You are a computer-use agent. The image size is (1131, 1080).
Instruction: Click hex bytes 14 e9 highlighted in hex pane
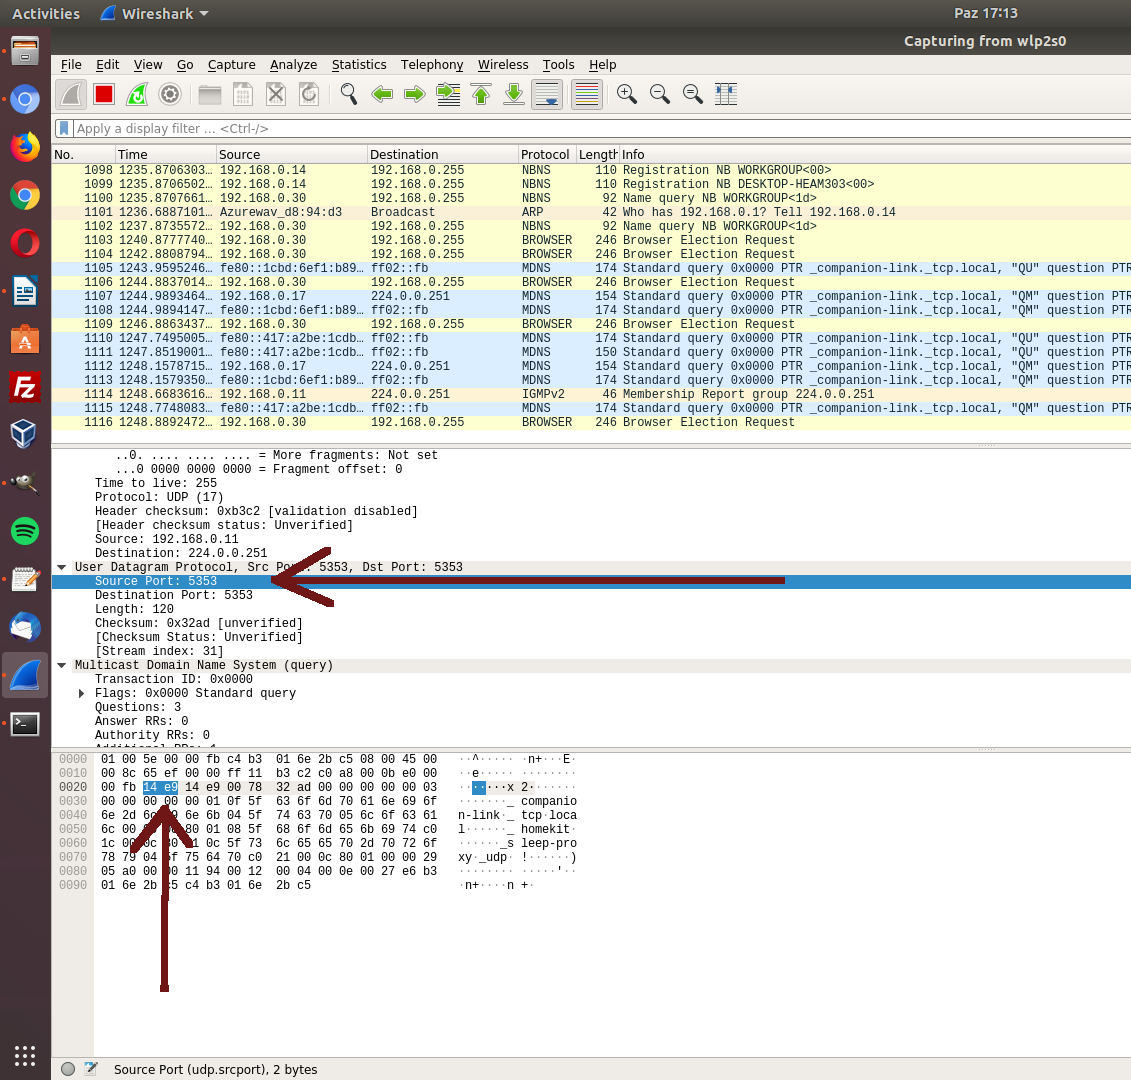pyautogui.click(x=160, y=787)
